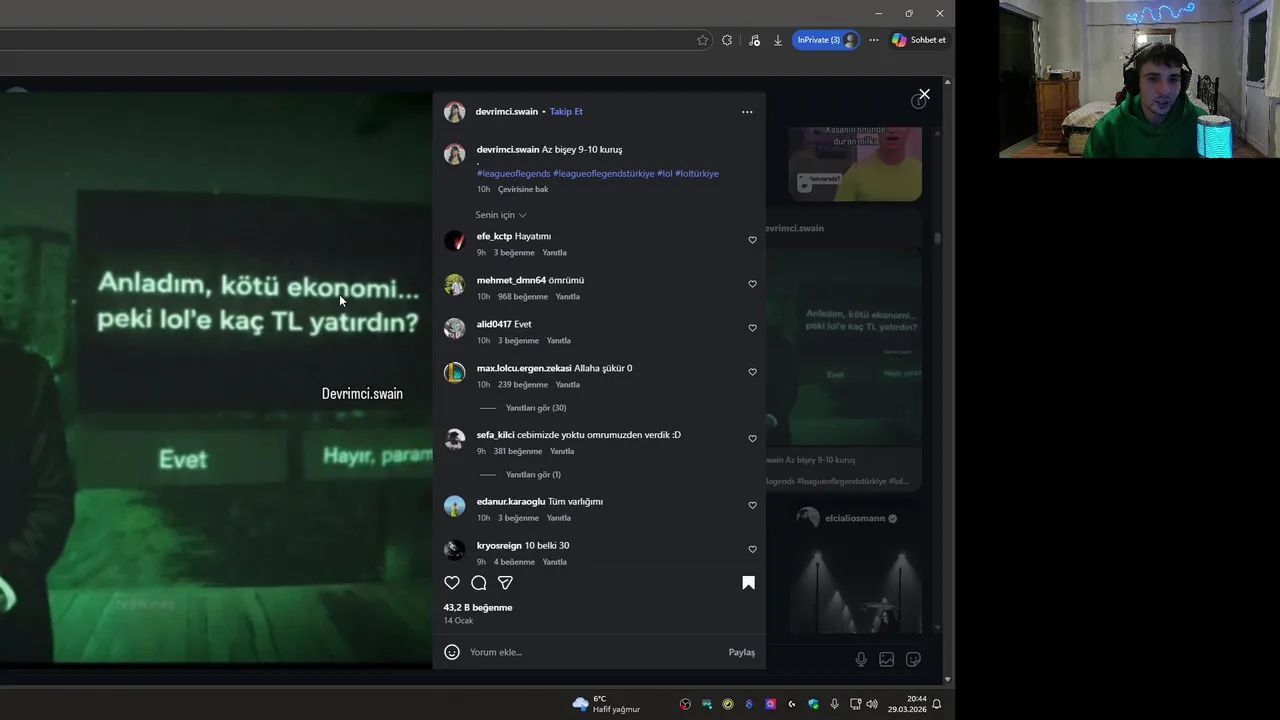Reply to mehmet_dmn64 via 'Yanıtla'
Image resolution: width=1280 pixels, height=720 pixels.
(567, 297)
